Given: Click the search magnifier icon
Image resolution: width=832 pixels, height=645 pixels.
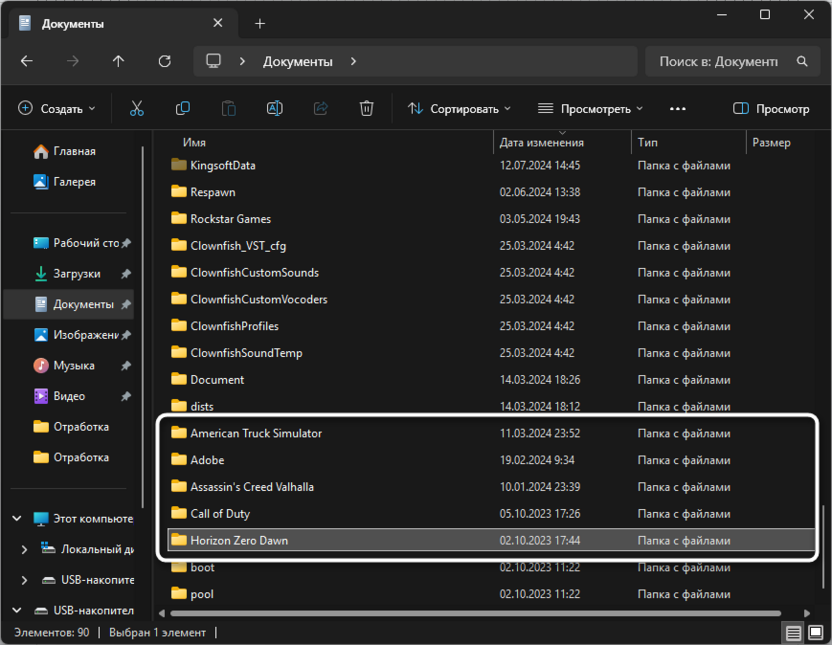Looking at the screenshot, I should [802, 62].
